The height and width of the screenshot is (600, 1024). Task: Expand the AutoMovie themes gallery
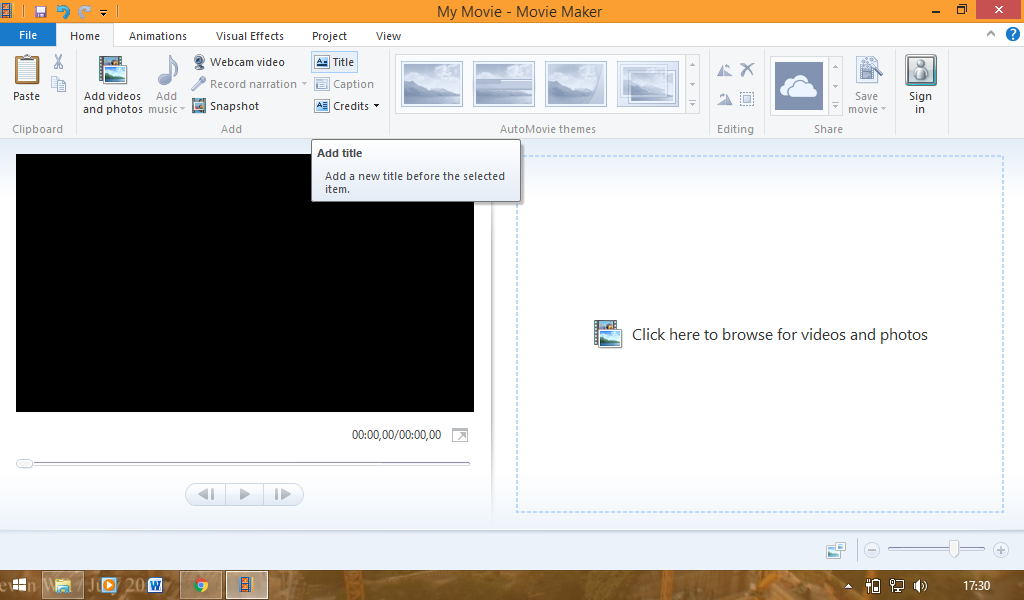click(693, 103)
